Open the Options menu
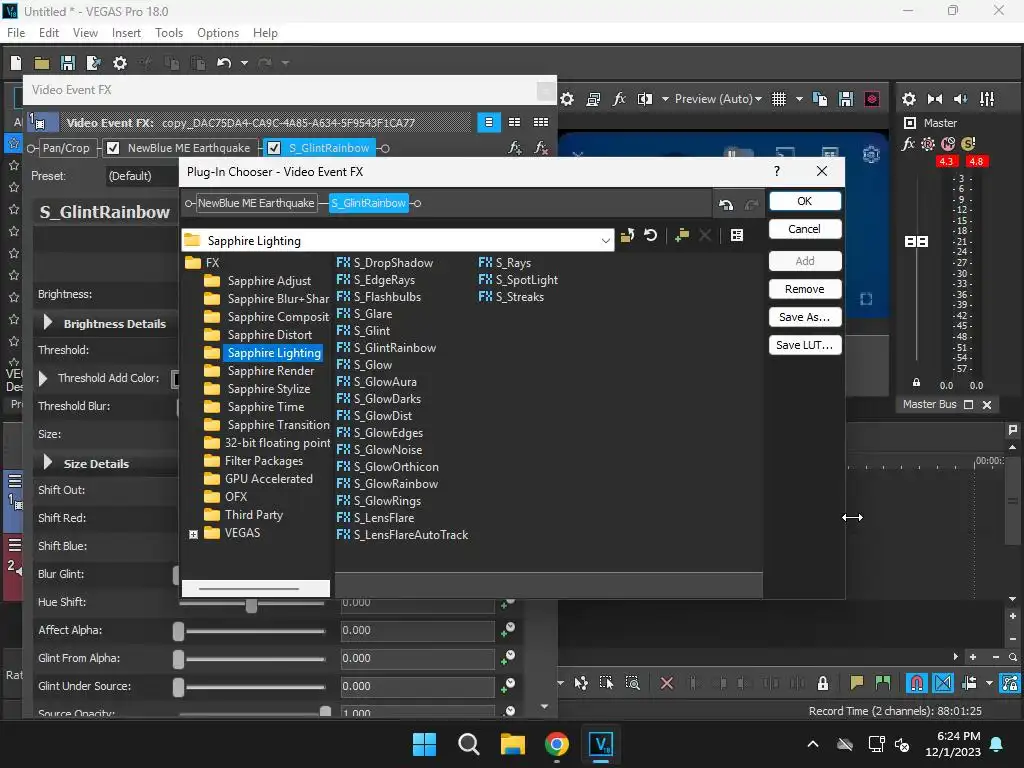 point(217,33)
